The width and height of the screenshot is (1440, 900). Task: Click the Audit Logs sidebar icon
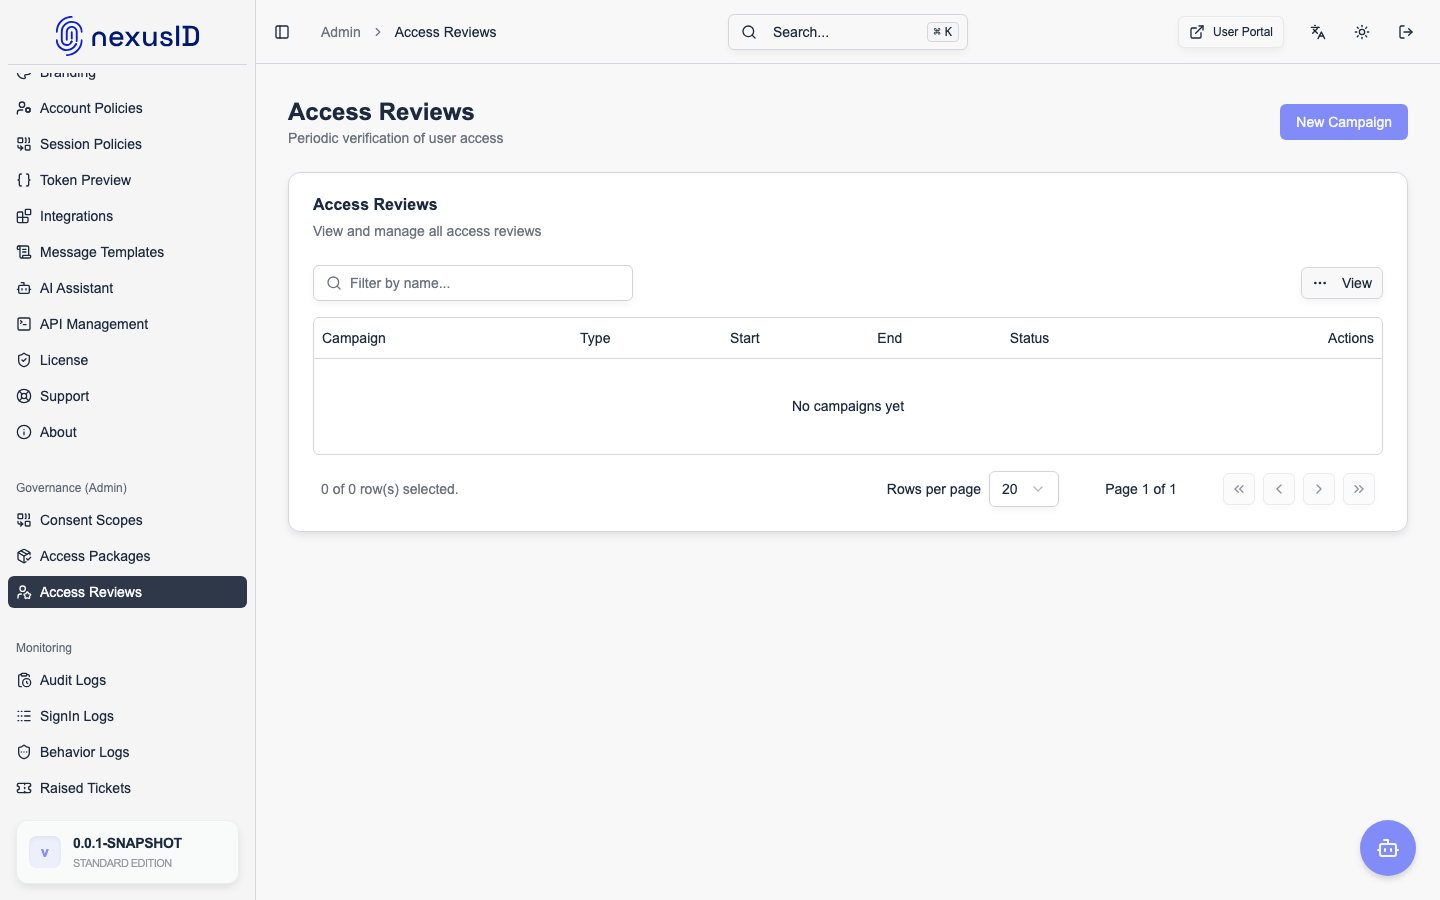(24, 680)
